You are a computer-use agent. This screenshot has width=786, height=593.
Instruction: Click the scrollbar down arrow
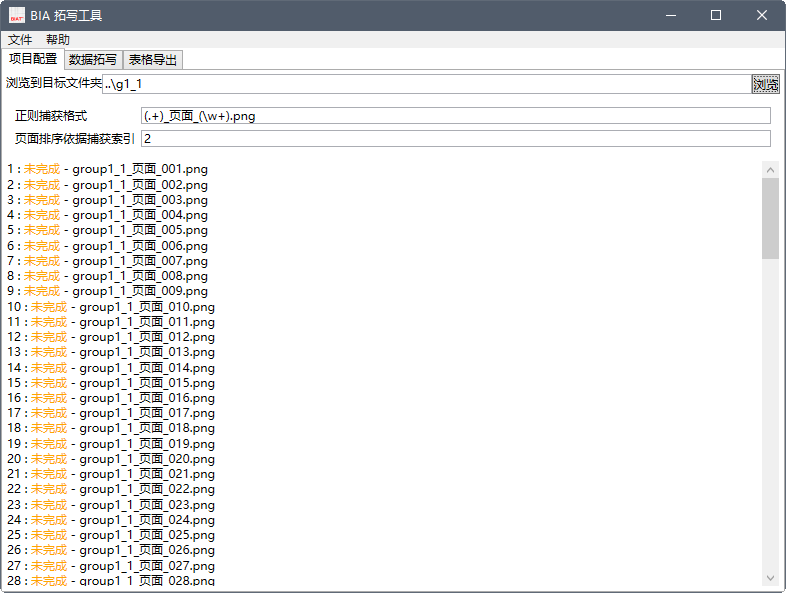770,578
